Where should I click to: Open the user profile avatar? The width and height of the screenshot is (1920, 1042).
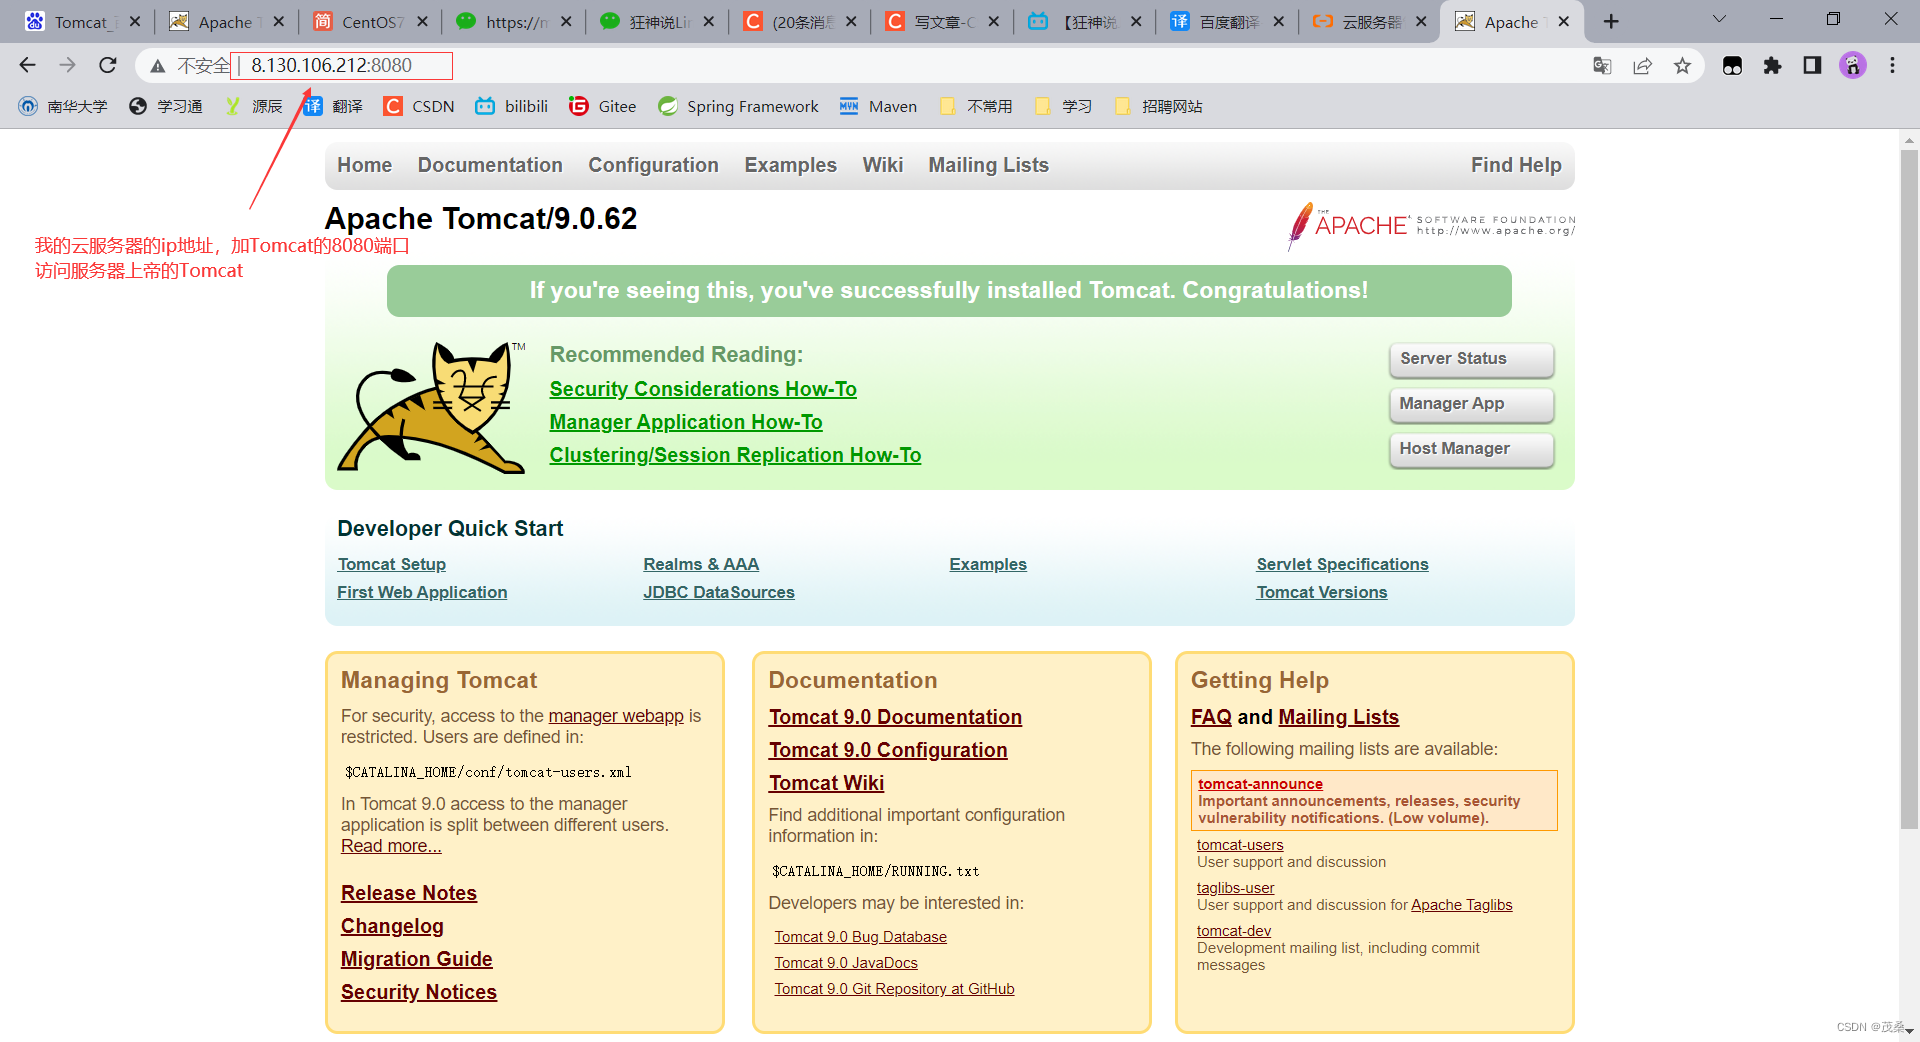click(x=1852, y=65)
